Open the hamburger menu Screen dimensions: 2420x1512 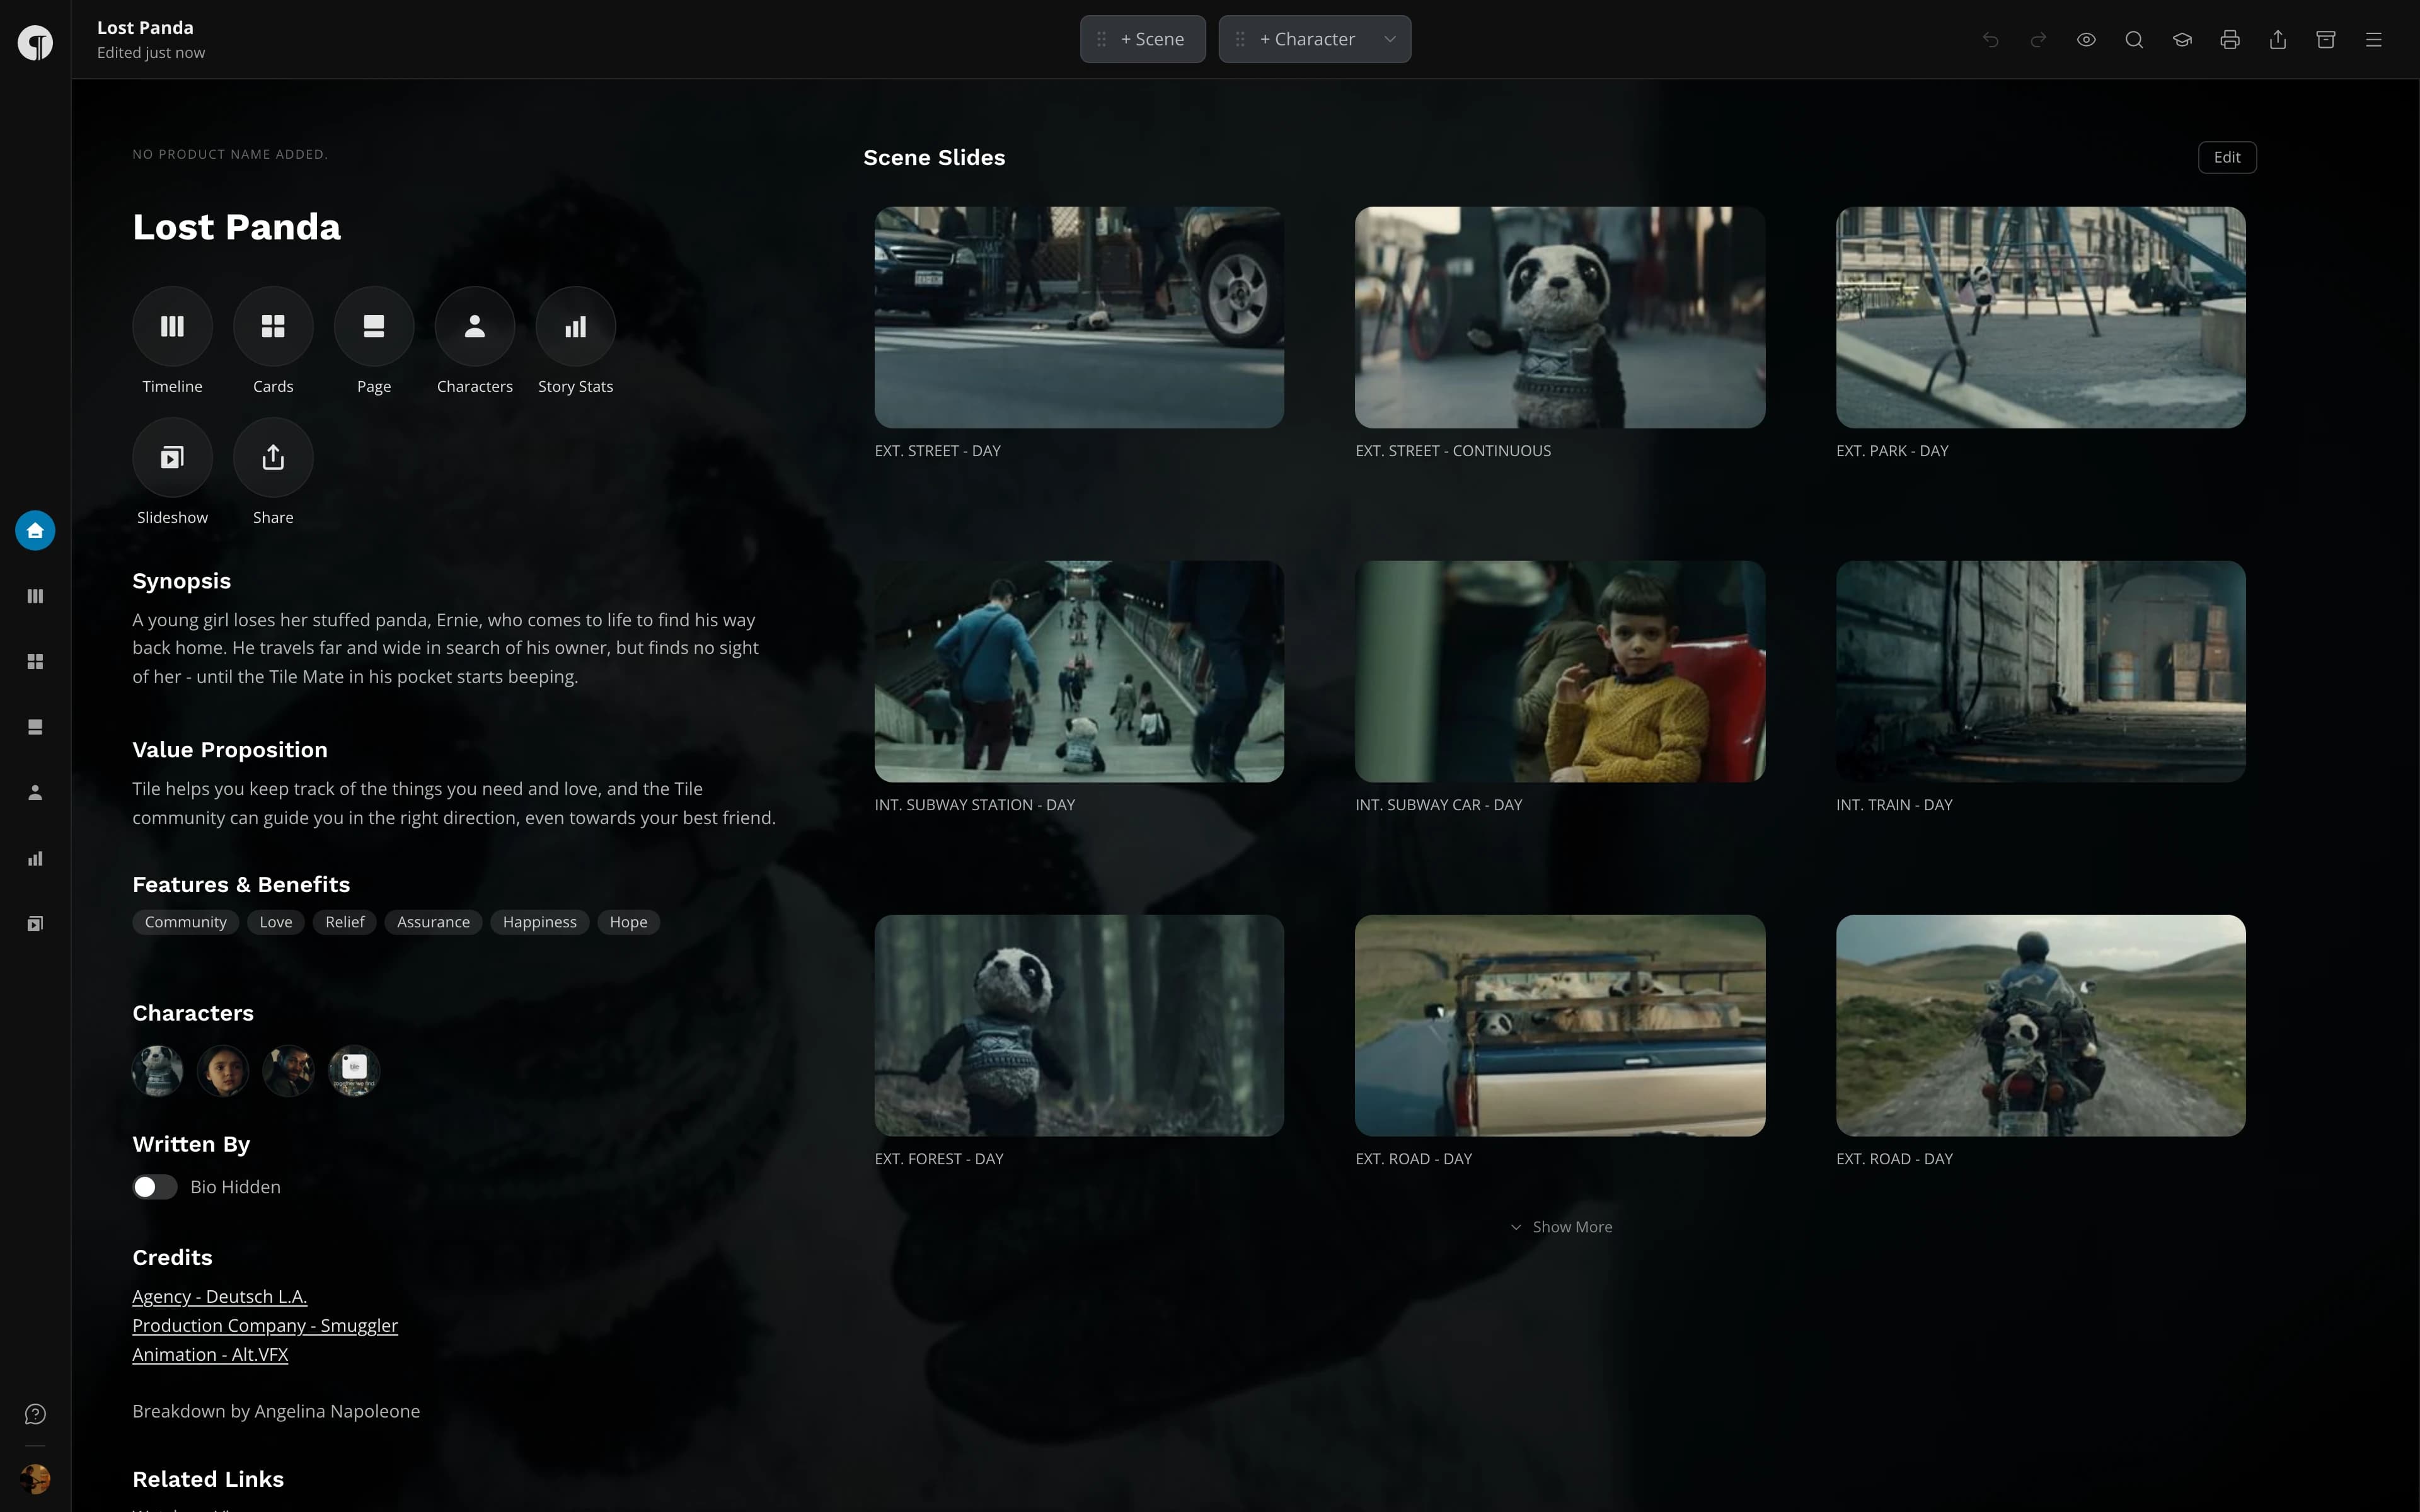pos(2374,40)
